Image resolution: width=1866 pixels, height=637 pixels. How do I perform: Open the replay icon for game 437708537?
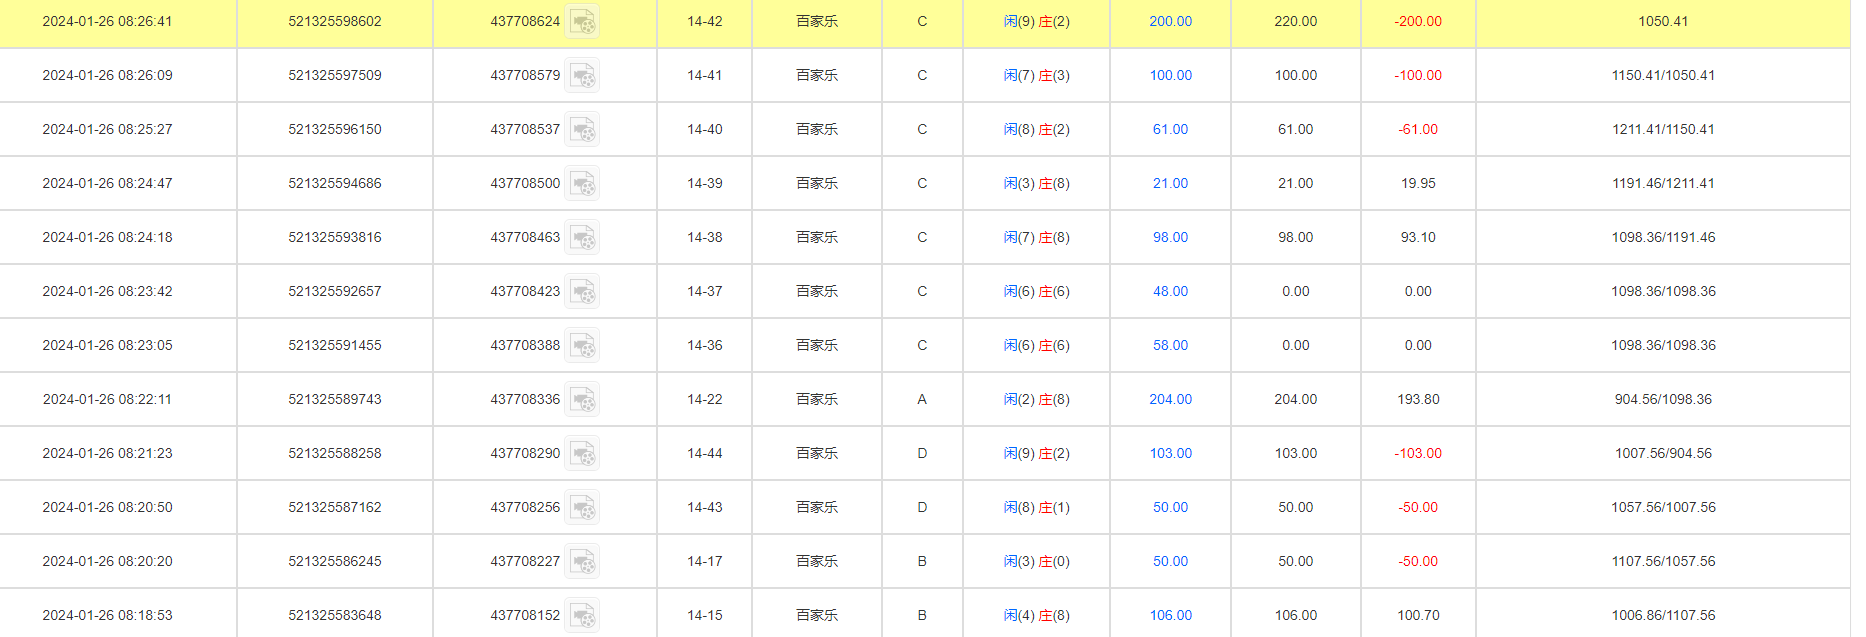582,129
